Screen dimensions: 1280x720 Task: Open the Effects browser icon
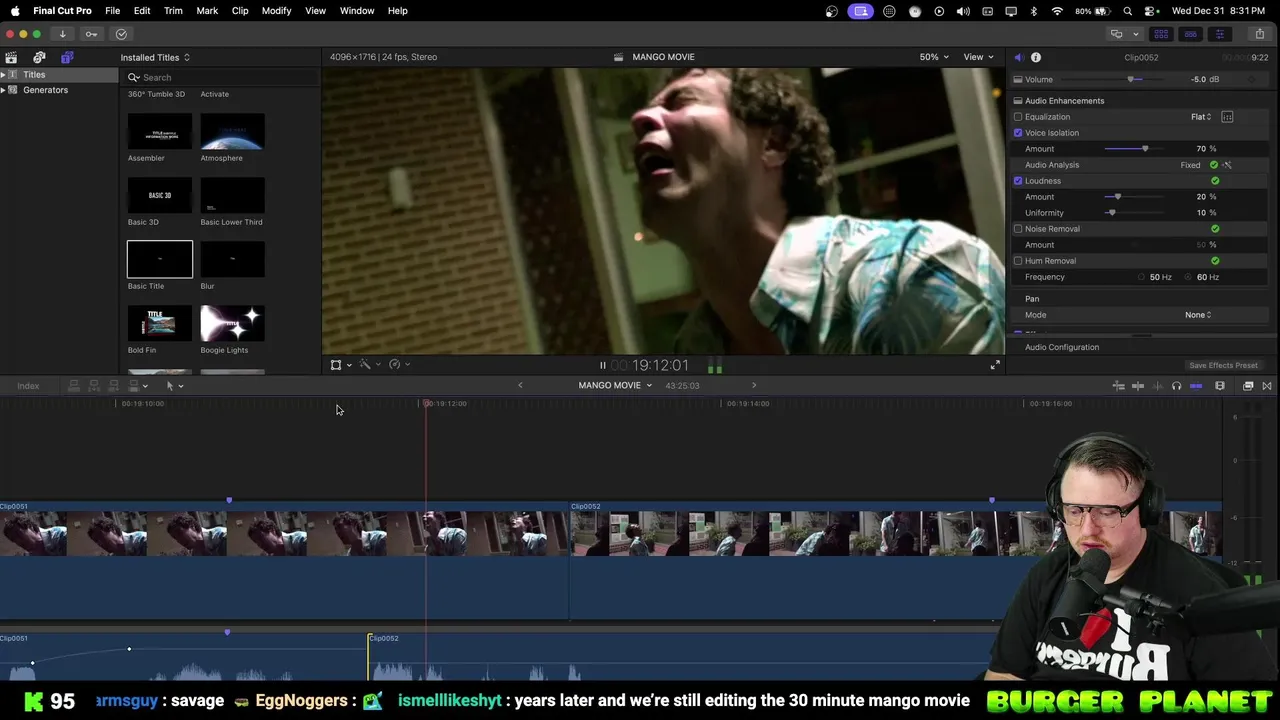(x=1248, y=386)
